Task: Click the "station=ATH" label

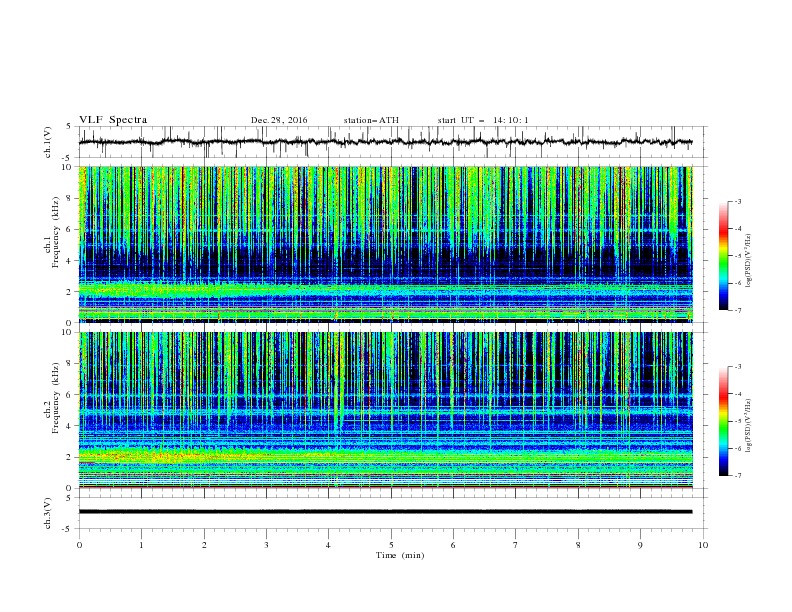Action: 371,120
